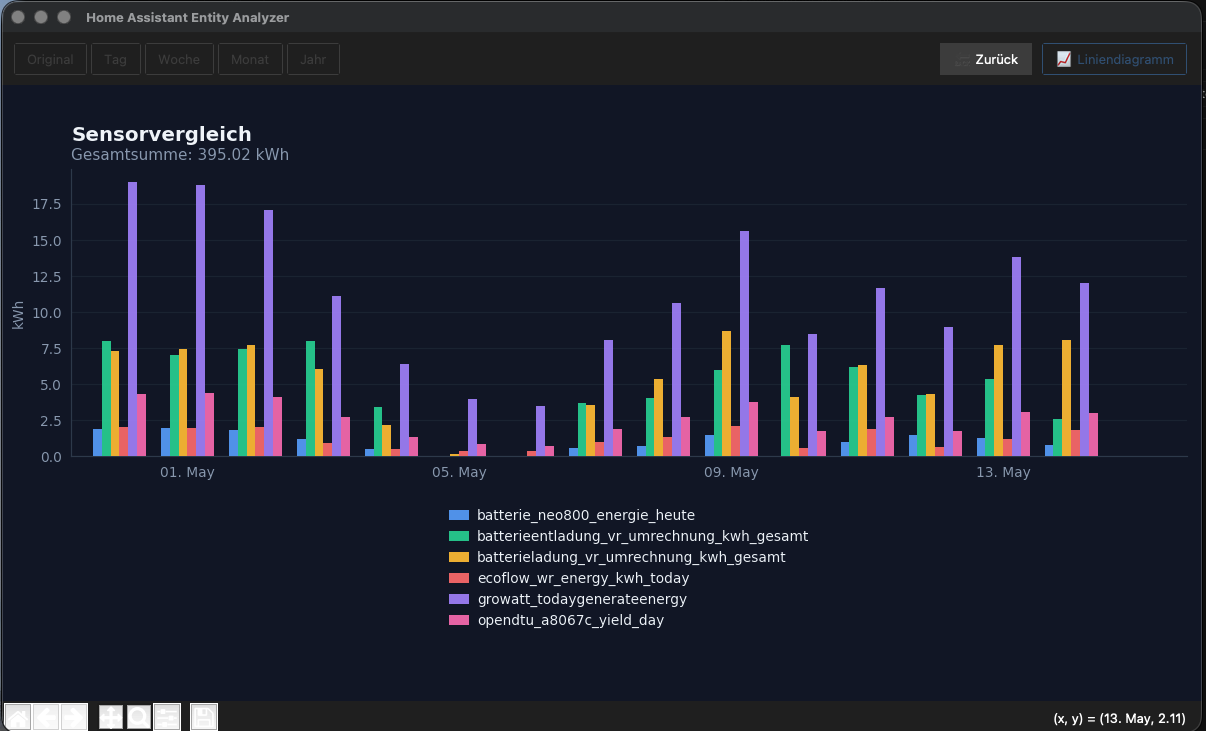Screen dimensions: 1206x731
Task: Select legend label opendtu_a8067c_yield_day
Action: pyautogui.click(x=571, y=620)
